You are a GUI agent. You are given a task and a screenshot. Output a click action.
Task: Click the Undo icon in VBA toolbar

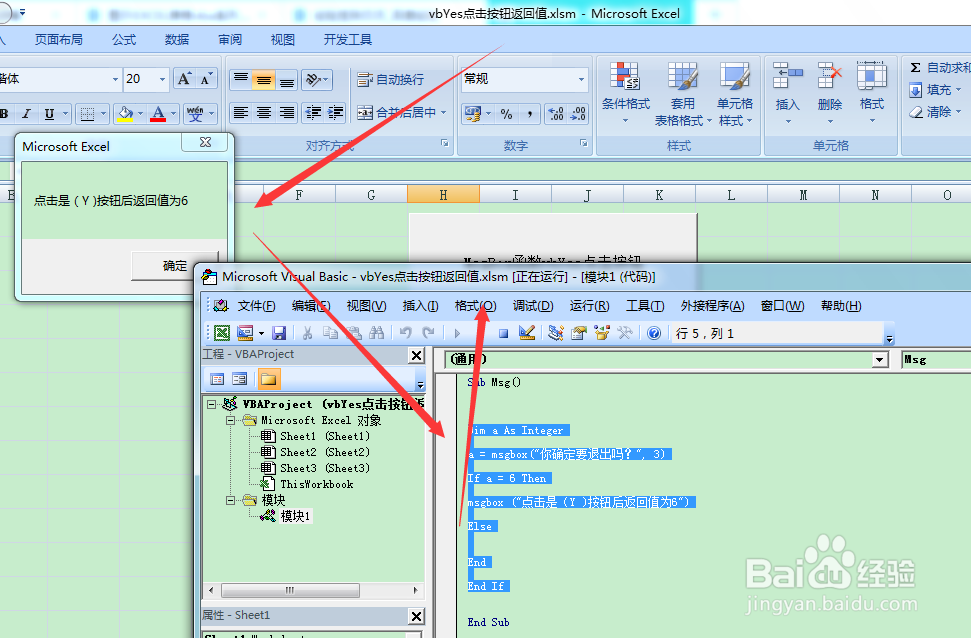(406, 333)
